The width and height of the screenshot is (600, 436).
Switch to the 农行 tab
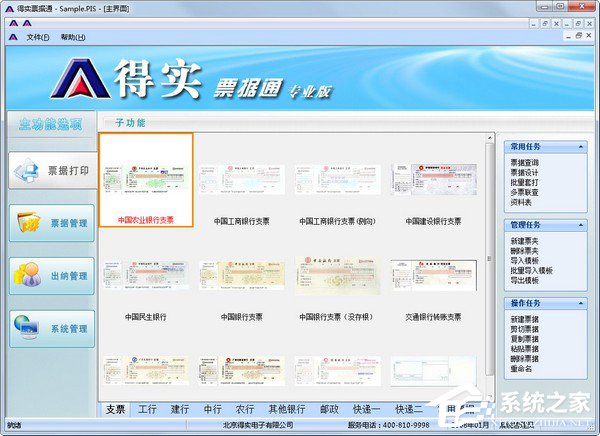point(245,409)
